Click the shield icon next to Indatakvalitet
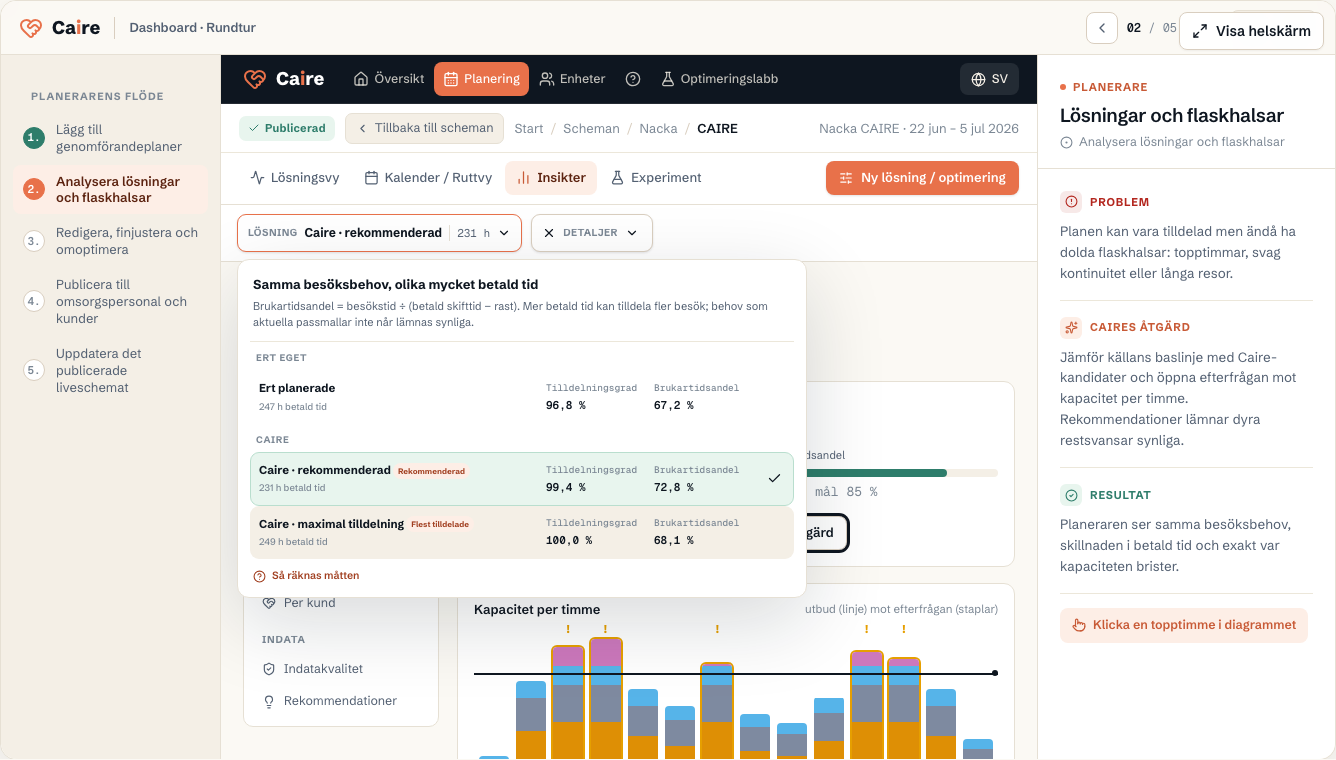1336x760 pixels. tap(268, 669)
